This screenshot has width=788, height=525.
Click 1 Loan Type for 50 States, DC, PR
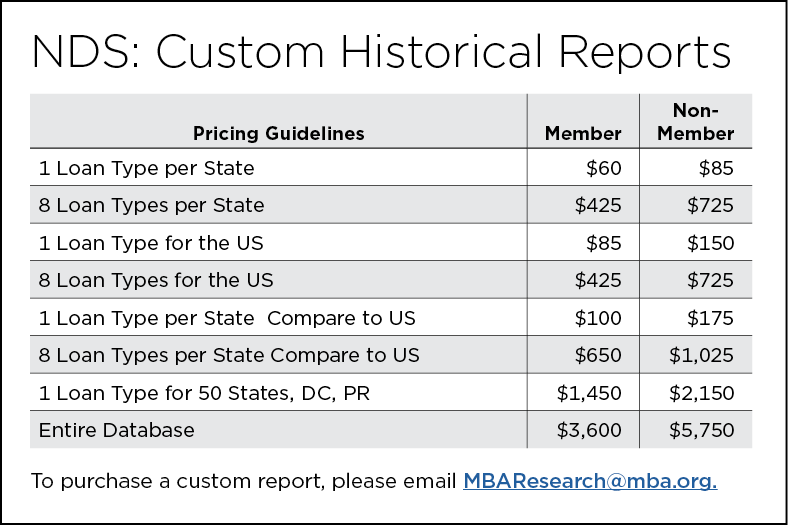click(204, 393)
